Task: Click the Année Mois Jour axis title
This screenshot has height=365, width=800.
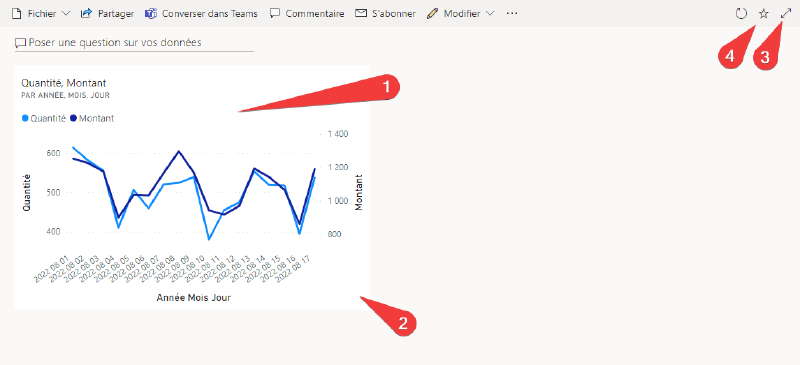Action: pos(193,298)
